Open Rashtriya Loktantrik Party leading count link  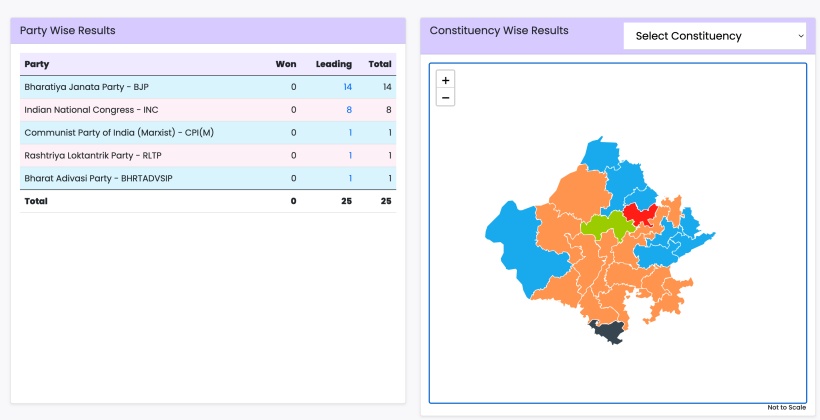(350, 156)
